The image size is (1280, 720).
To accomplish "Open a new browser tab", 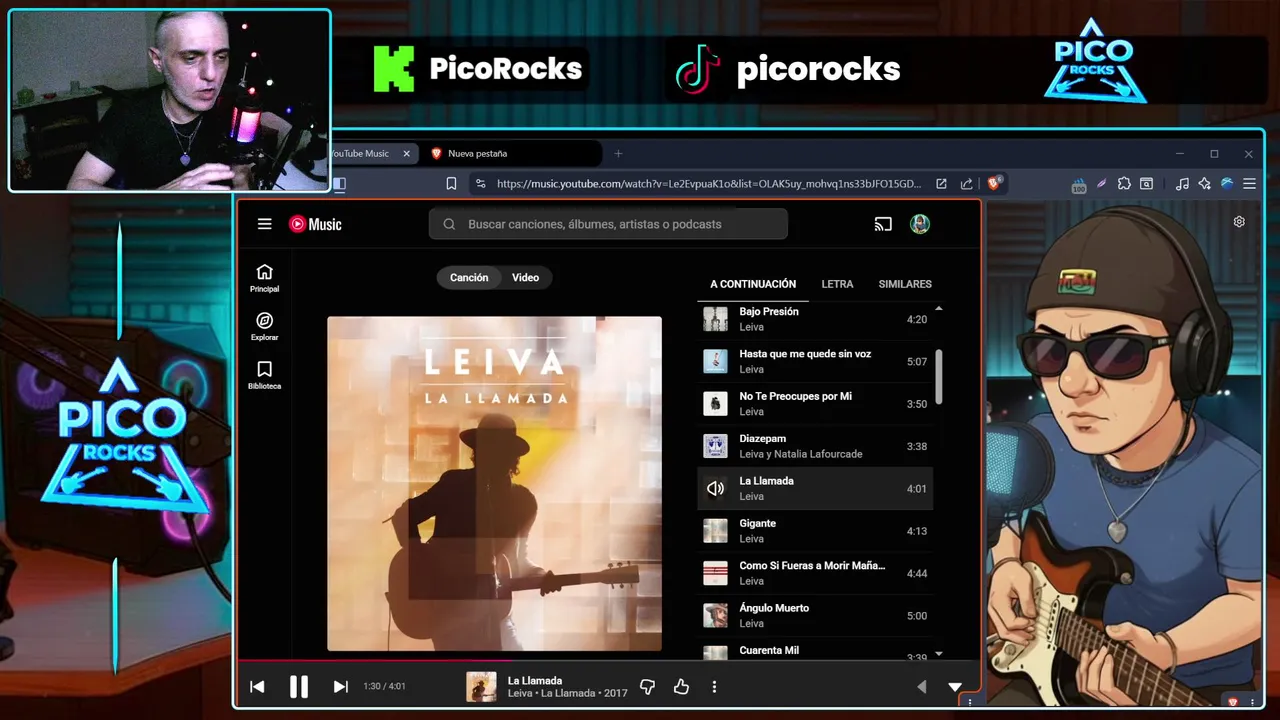I will pyautogui.click(x=618, y=154).
